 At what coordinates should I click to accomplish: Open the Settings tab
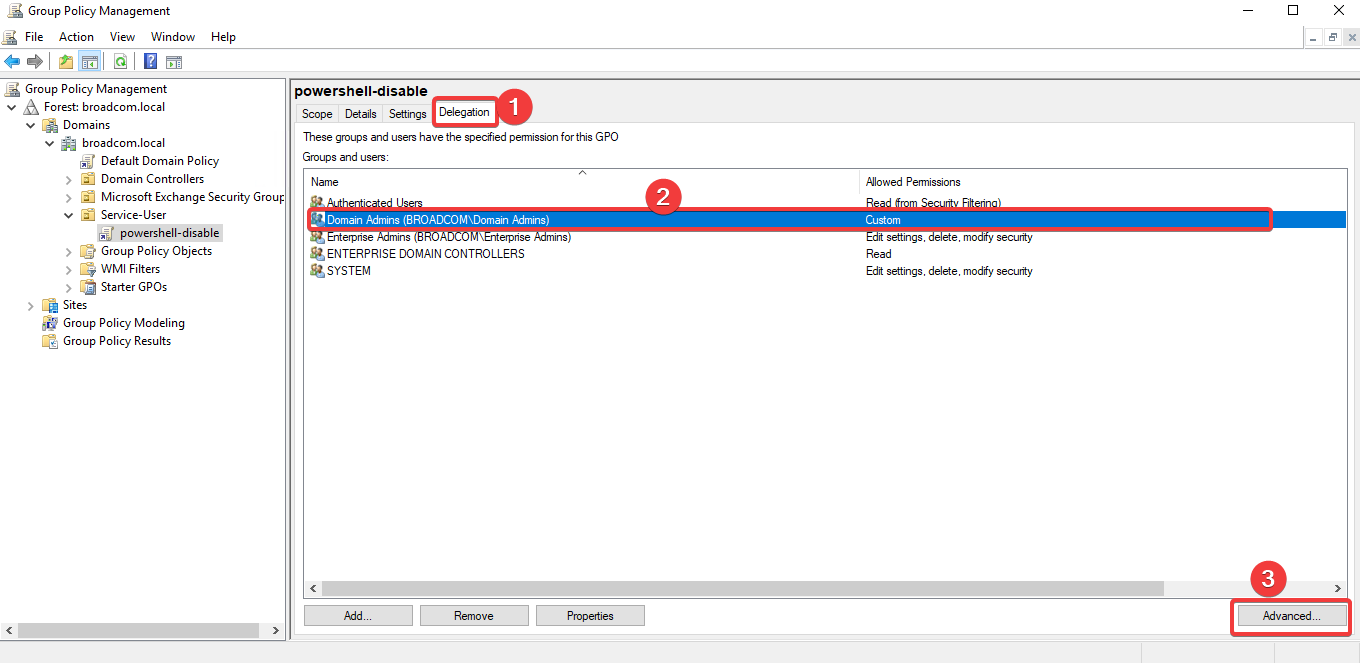407,114
